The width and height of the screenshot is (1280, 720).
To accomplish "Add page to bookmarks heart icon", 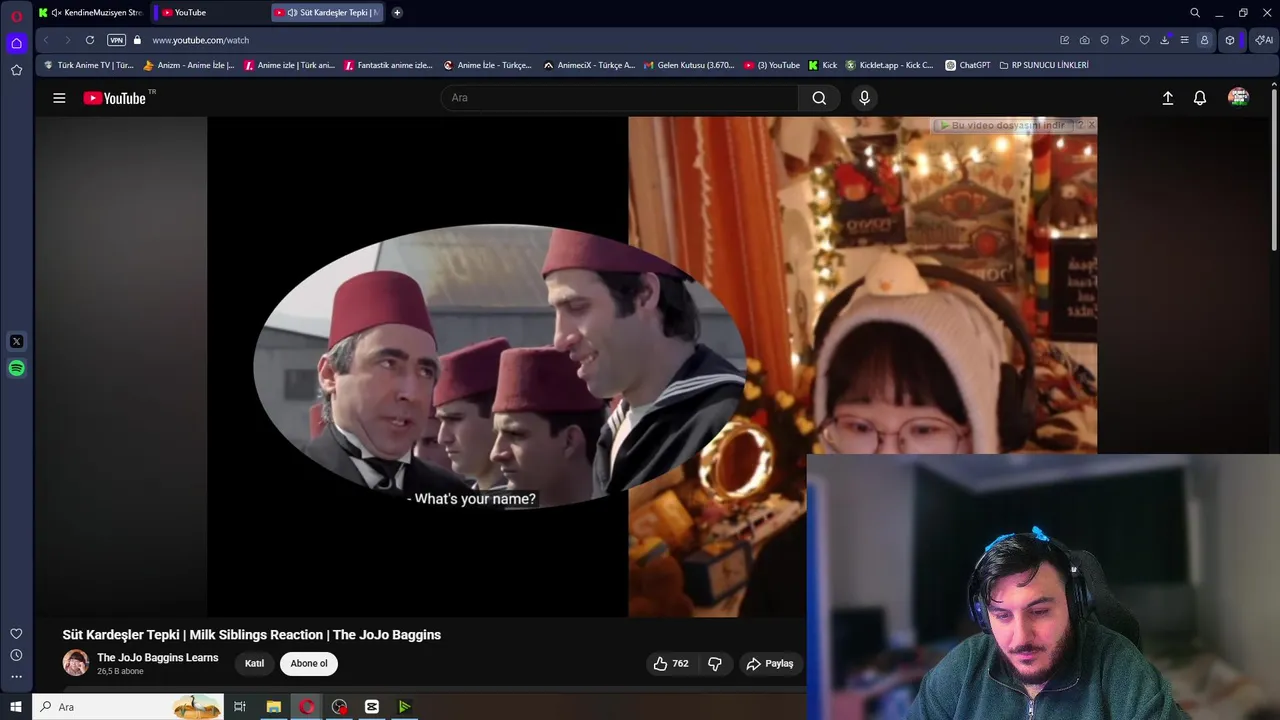I will coord(1145,40).
